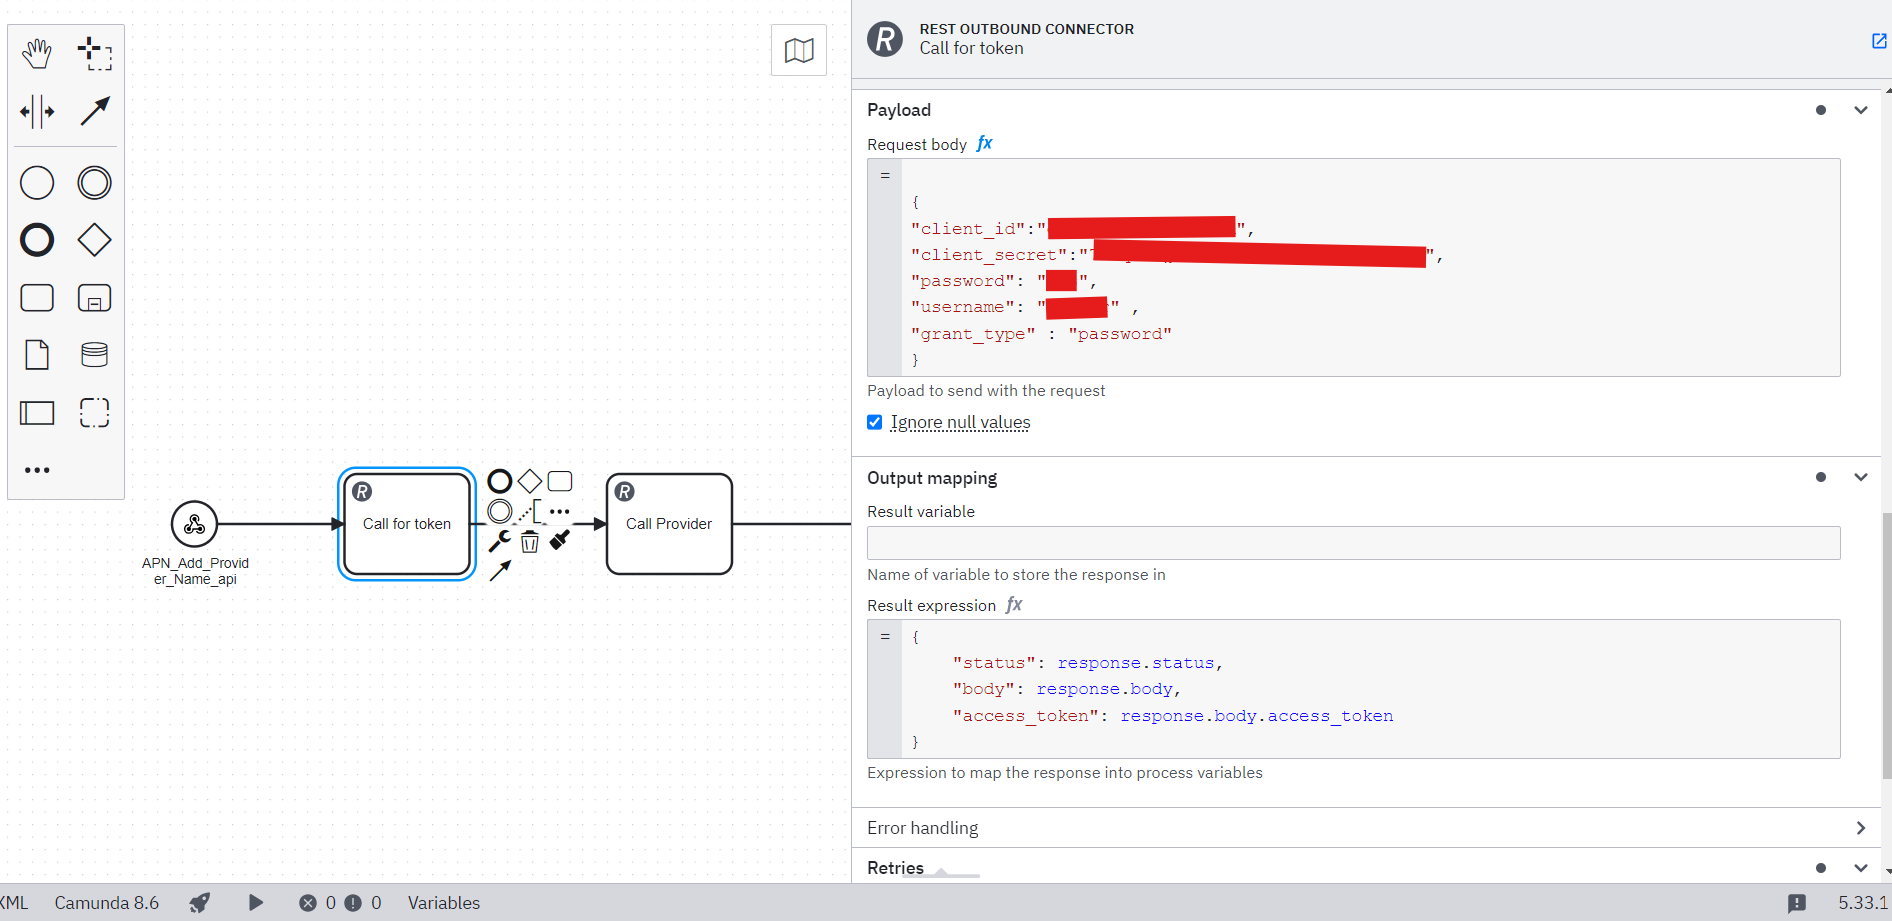Deploy the diagram via the rocket icon
The width and height of the screenshot is (1892, 921).
[x=199, y=902]
